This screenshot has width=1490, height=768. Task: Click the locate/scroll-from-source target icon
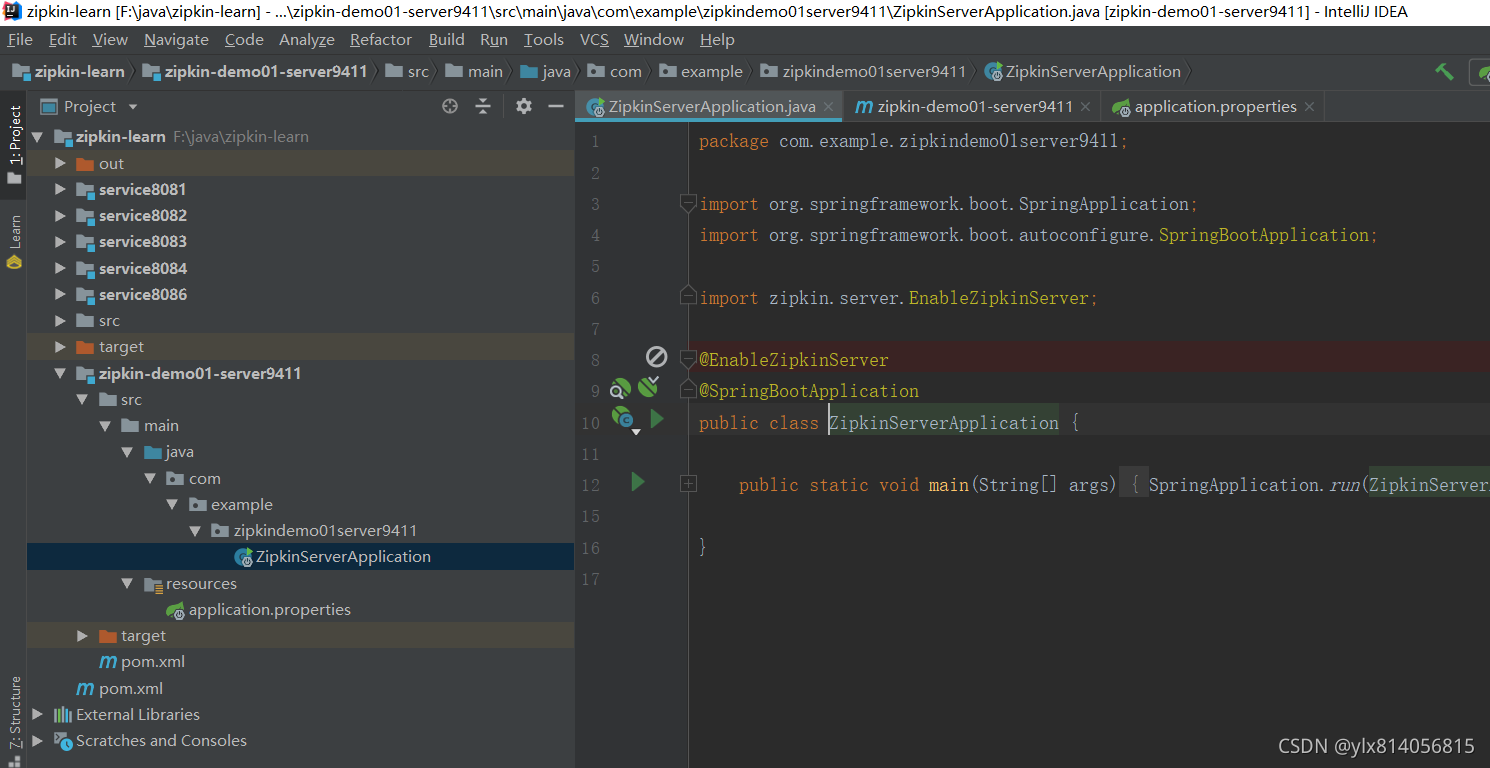tap(450, 106)
